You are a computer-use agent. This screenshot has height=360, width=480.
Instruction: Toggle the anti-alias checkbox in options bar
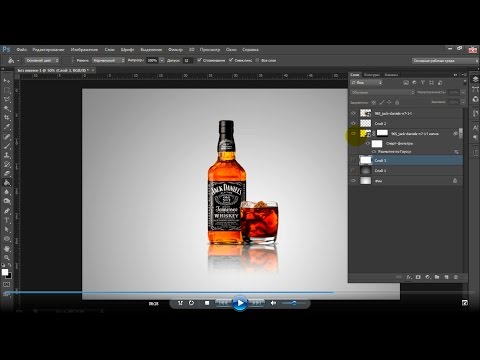199,60
